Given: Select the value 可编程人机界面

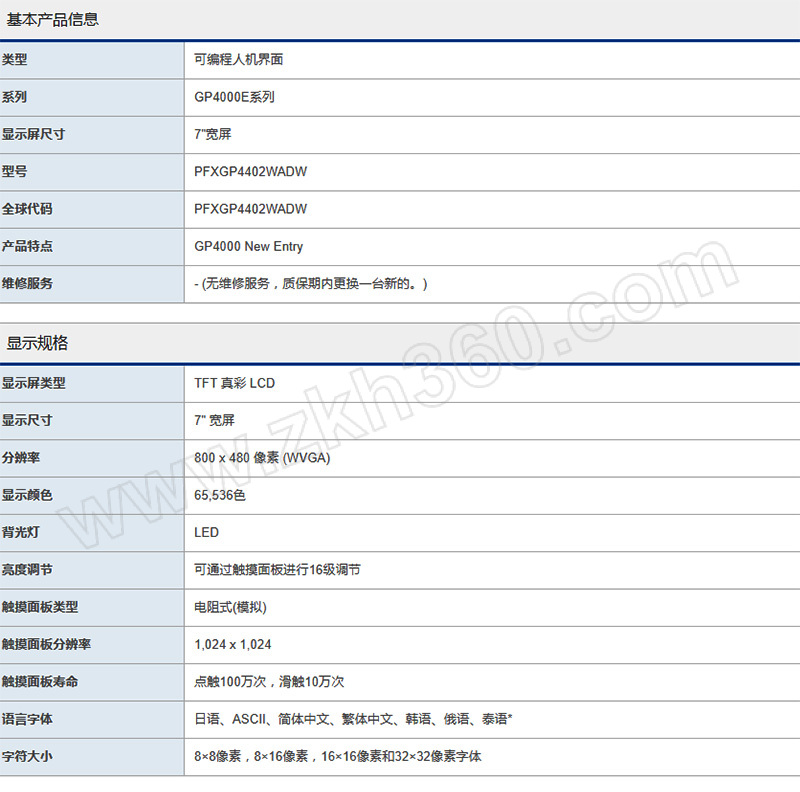Looking at the screenshot, I should pos(238,60).
